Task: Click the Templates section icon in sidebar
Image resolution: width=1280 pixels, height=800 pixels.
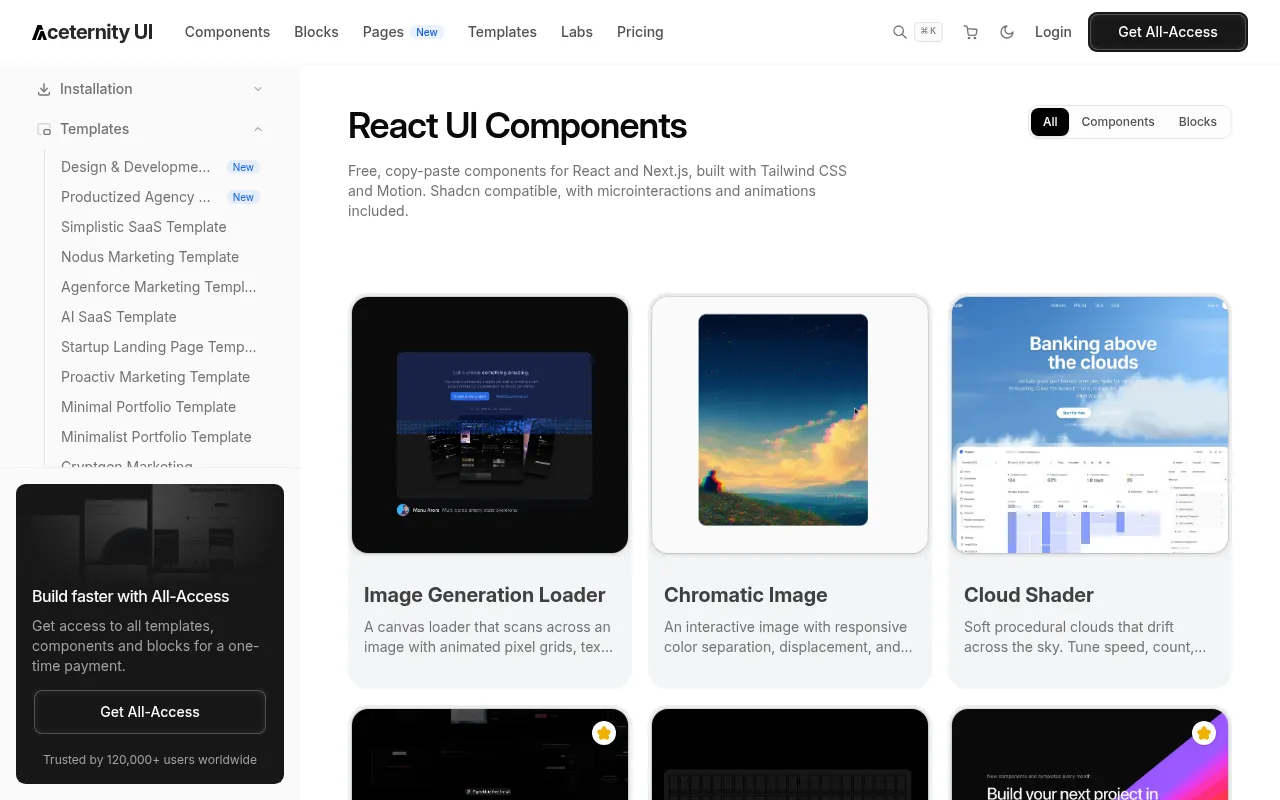Action: pos(44,129)
